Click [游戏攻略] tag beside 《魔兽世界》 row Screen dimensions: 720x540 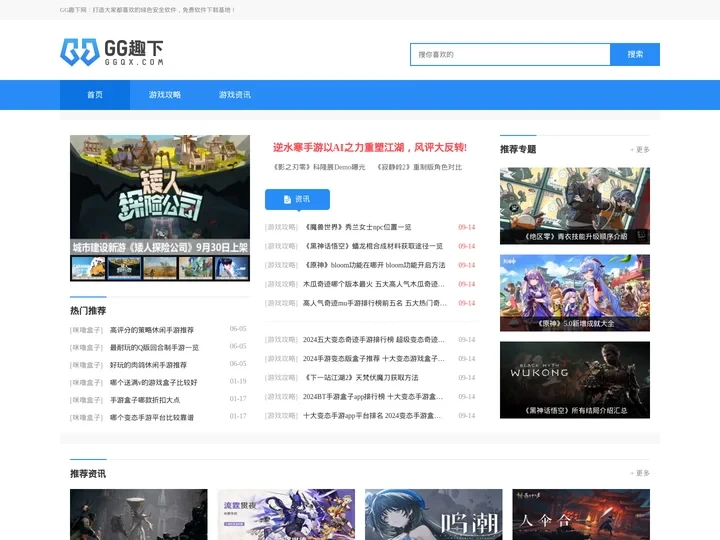coord(281,227)
